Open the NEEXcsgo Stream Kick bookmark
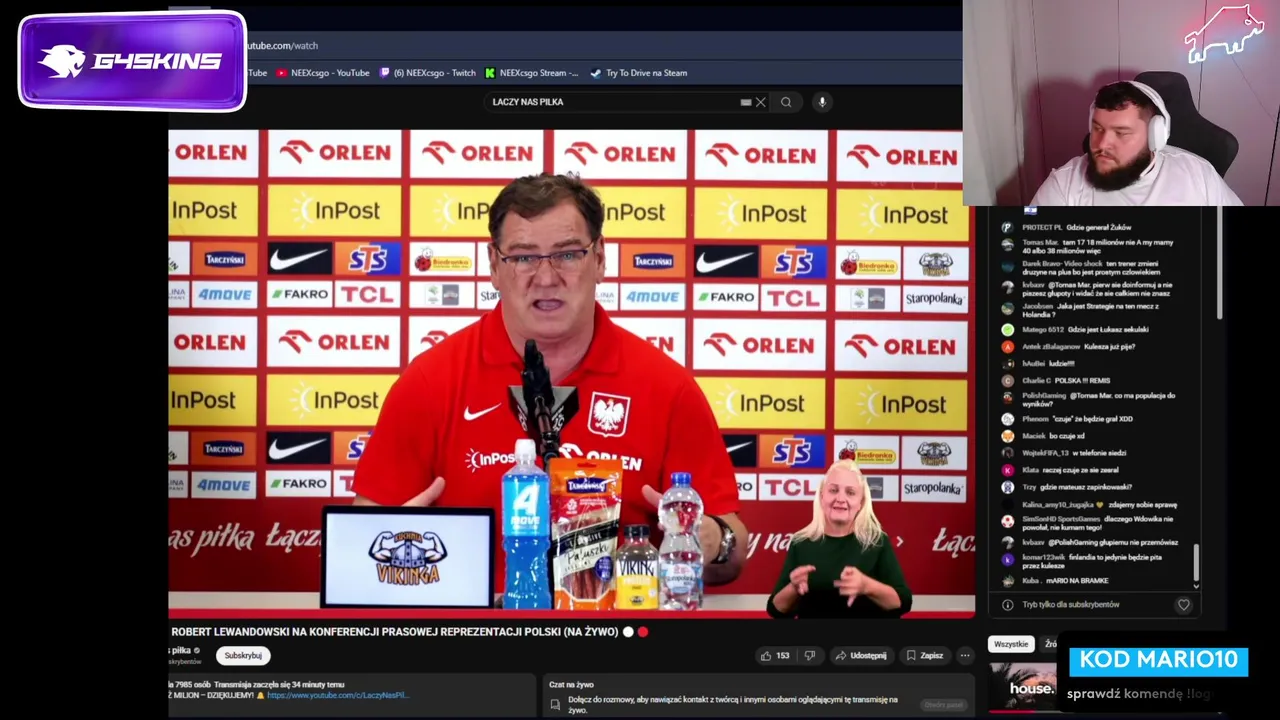Viewport: 1280px width, 720px height. [x=532, y=73]
